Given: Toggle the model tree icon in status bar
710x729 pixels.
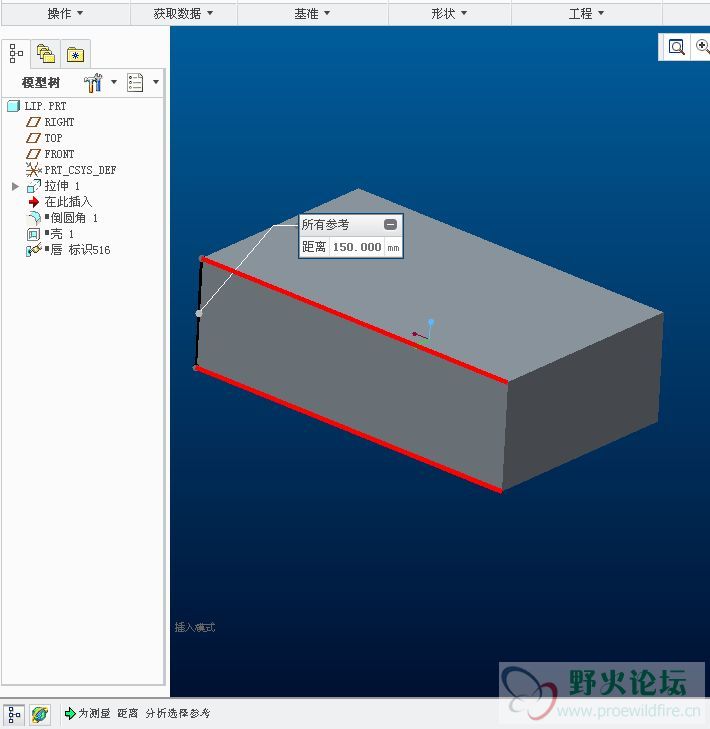Looking at the screenshot, I should 14,714.
